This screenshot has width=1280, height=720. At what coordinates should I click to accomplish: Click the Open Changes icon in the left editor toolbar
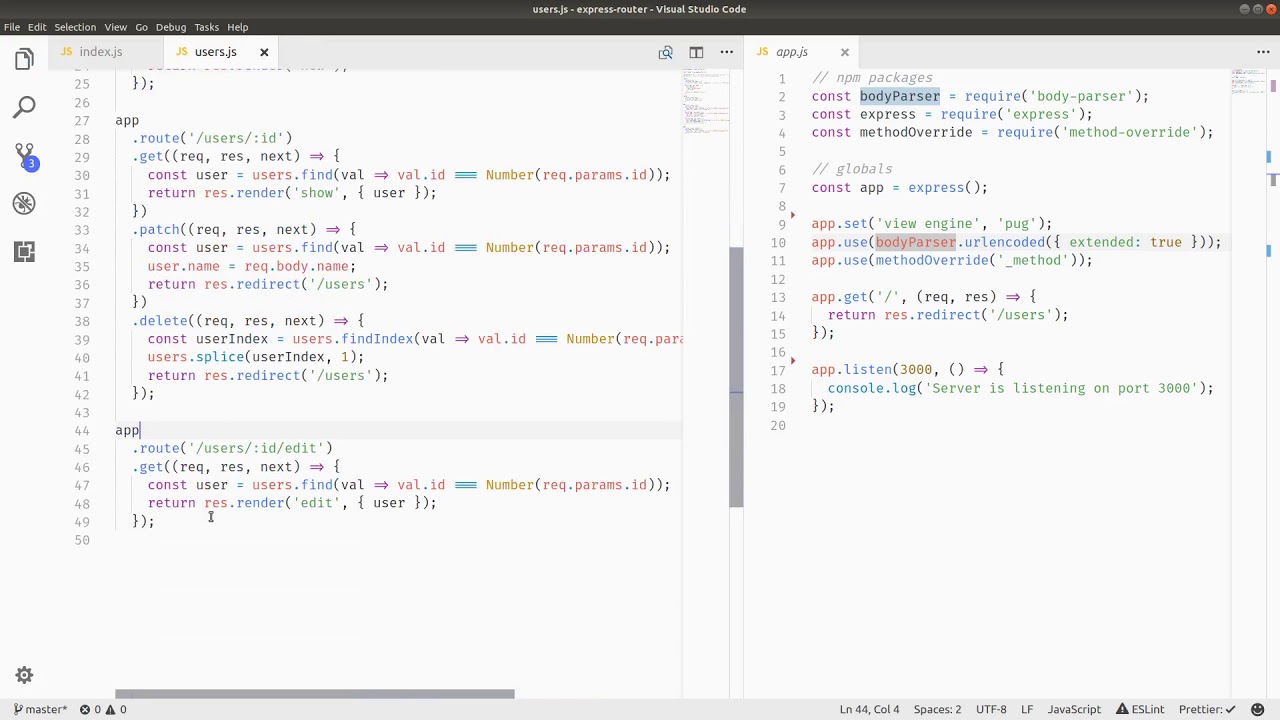tap(665, 52)
